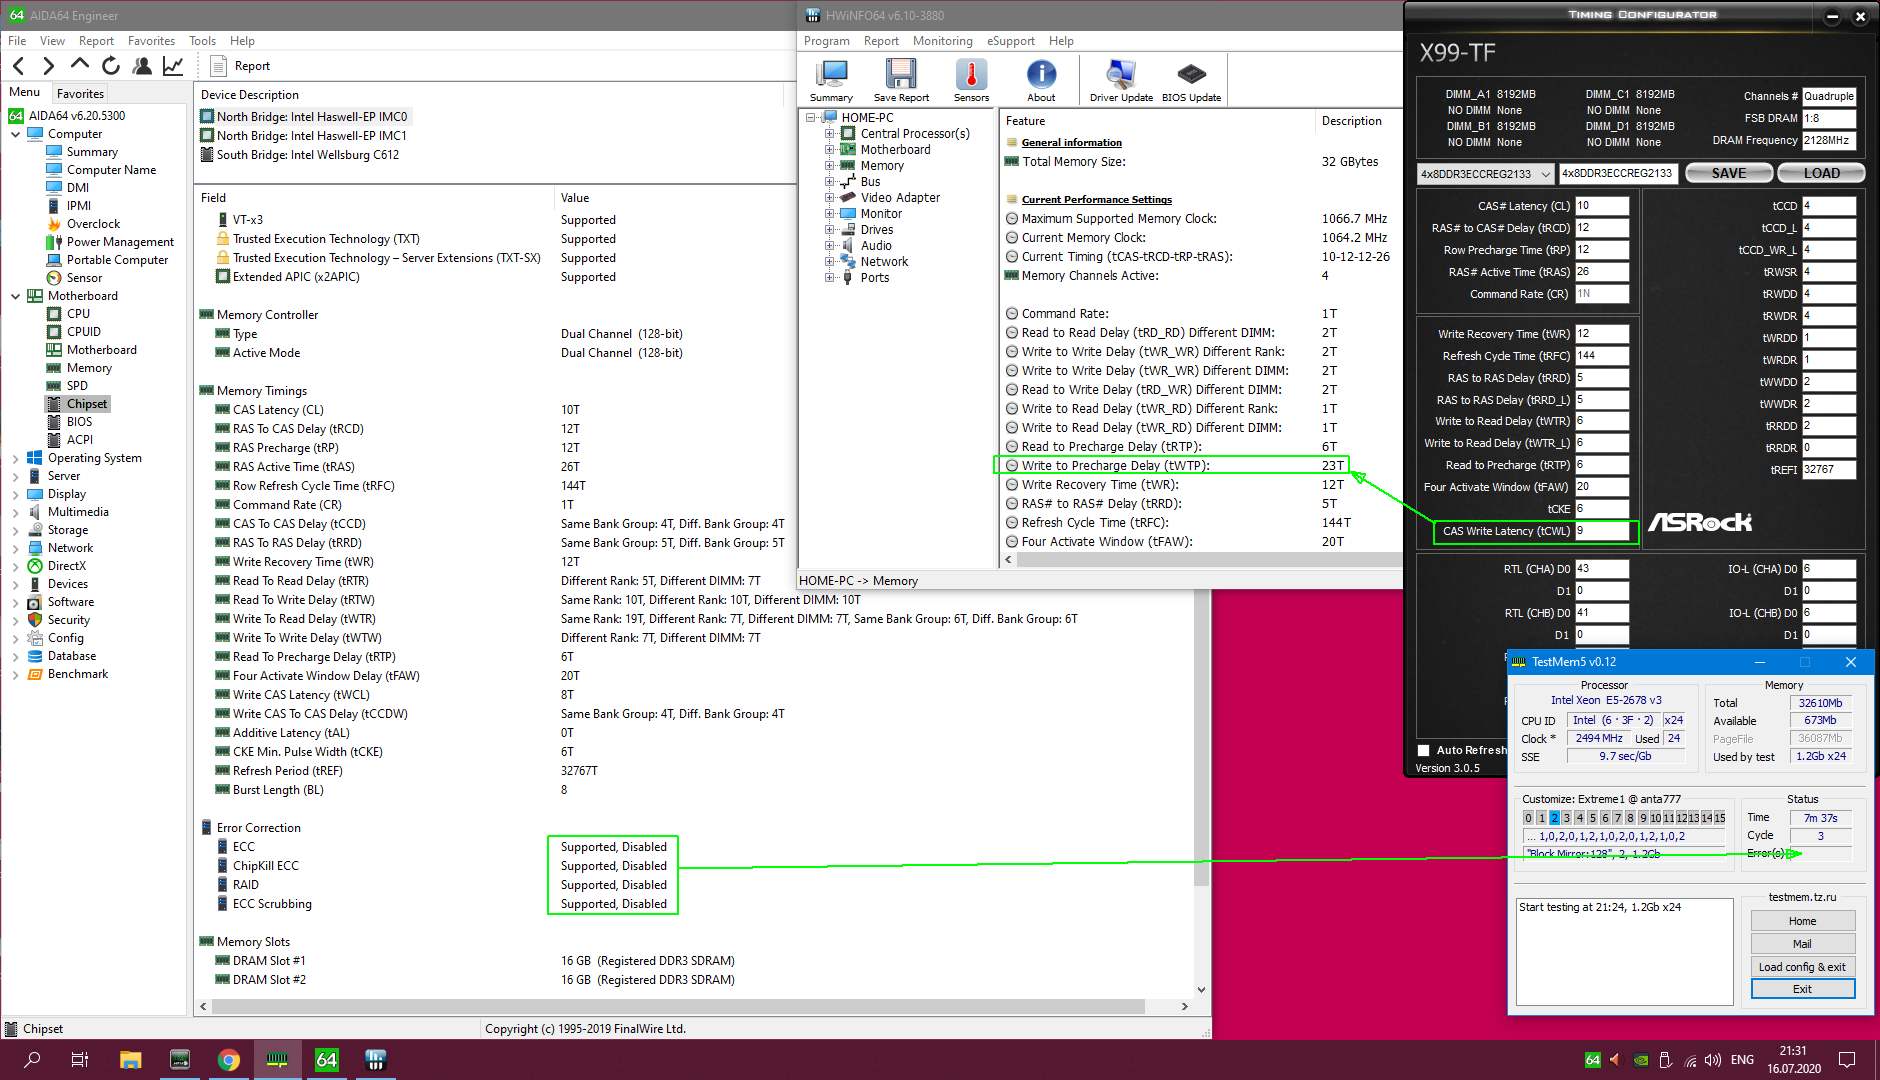Viewport: 1880px width, 1080px height.
Task: Click the profile name text field in Timing Configurator
Action: (x=1618, y=174)
